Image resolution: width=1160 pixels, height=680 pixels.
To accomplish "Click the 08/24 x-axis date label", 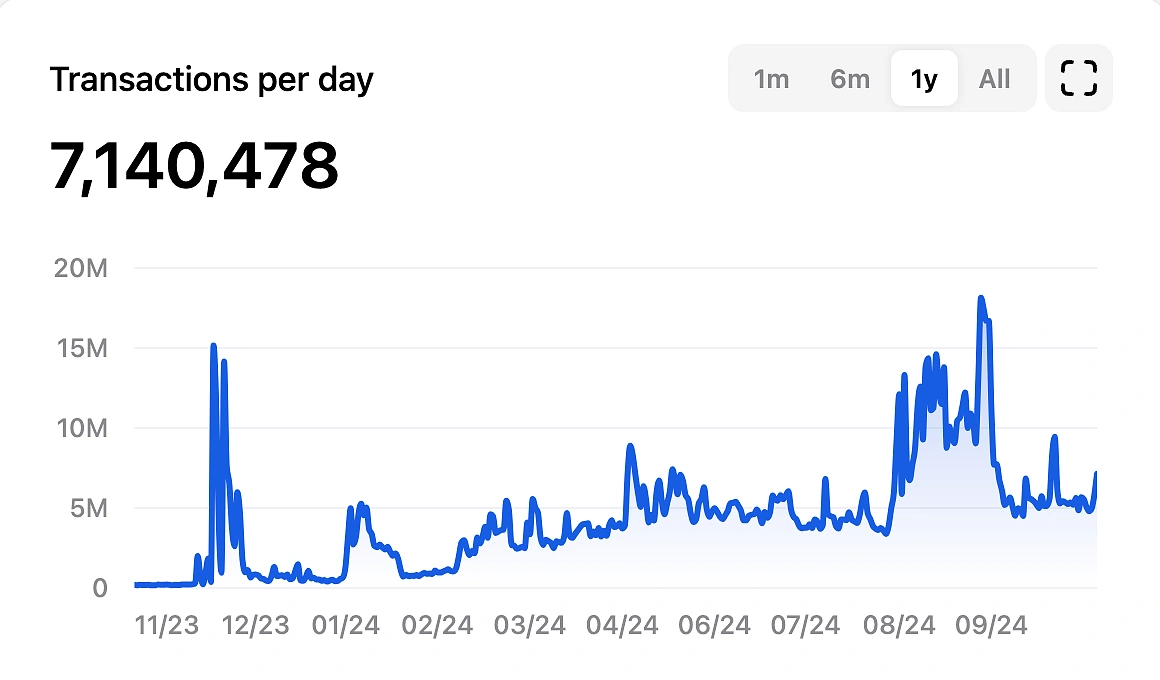I will [899, 626].
